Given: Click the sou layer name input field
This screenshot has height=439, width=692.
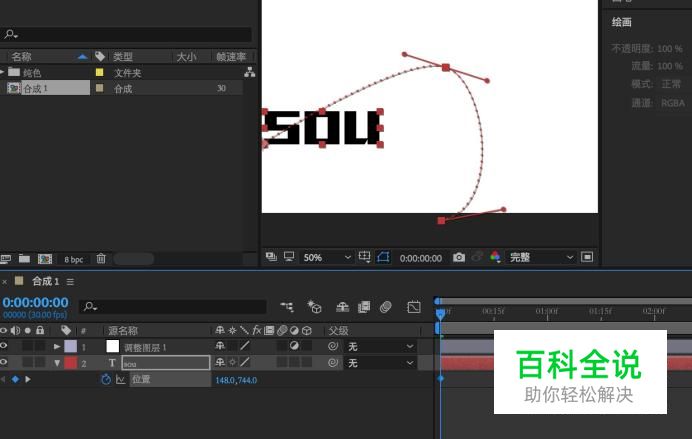Looking at the screenshot, I should 165,363.
